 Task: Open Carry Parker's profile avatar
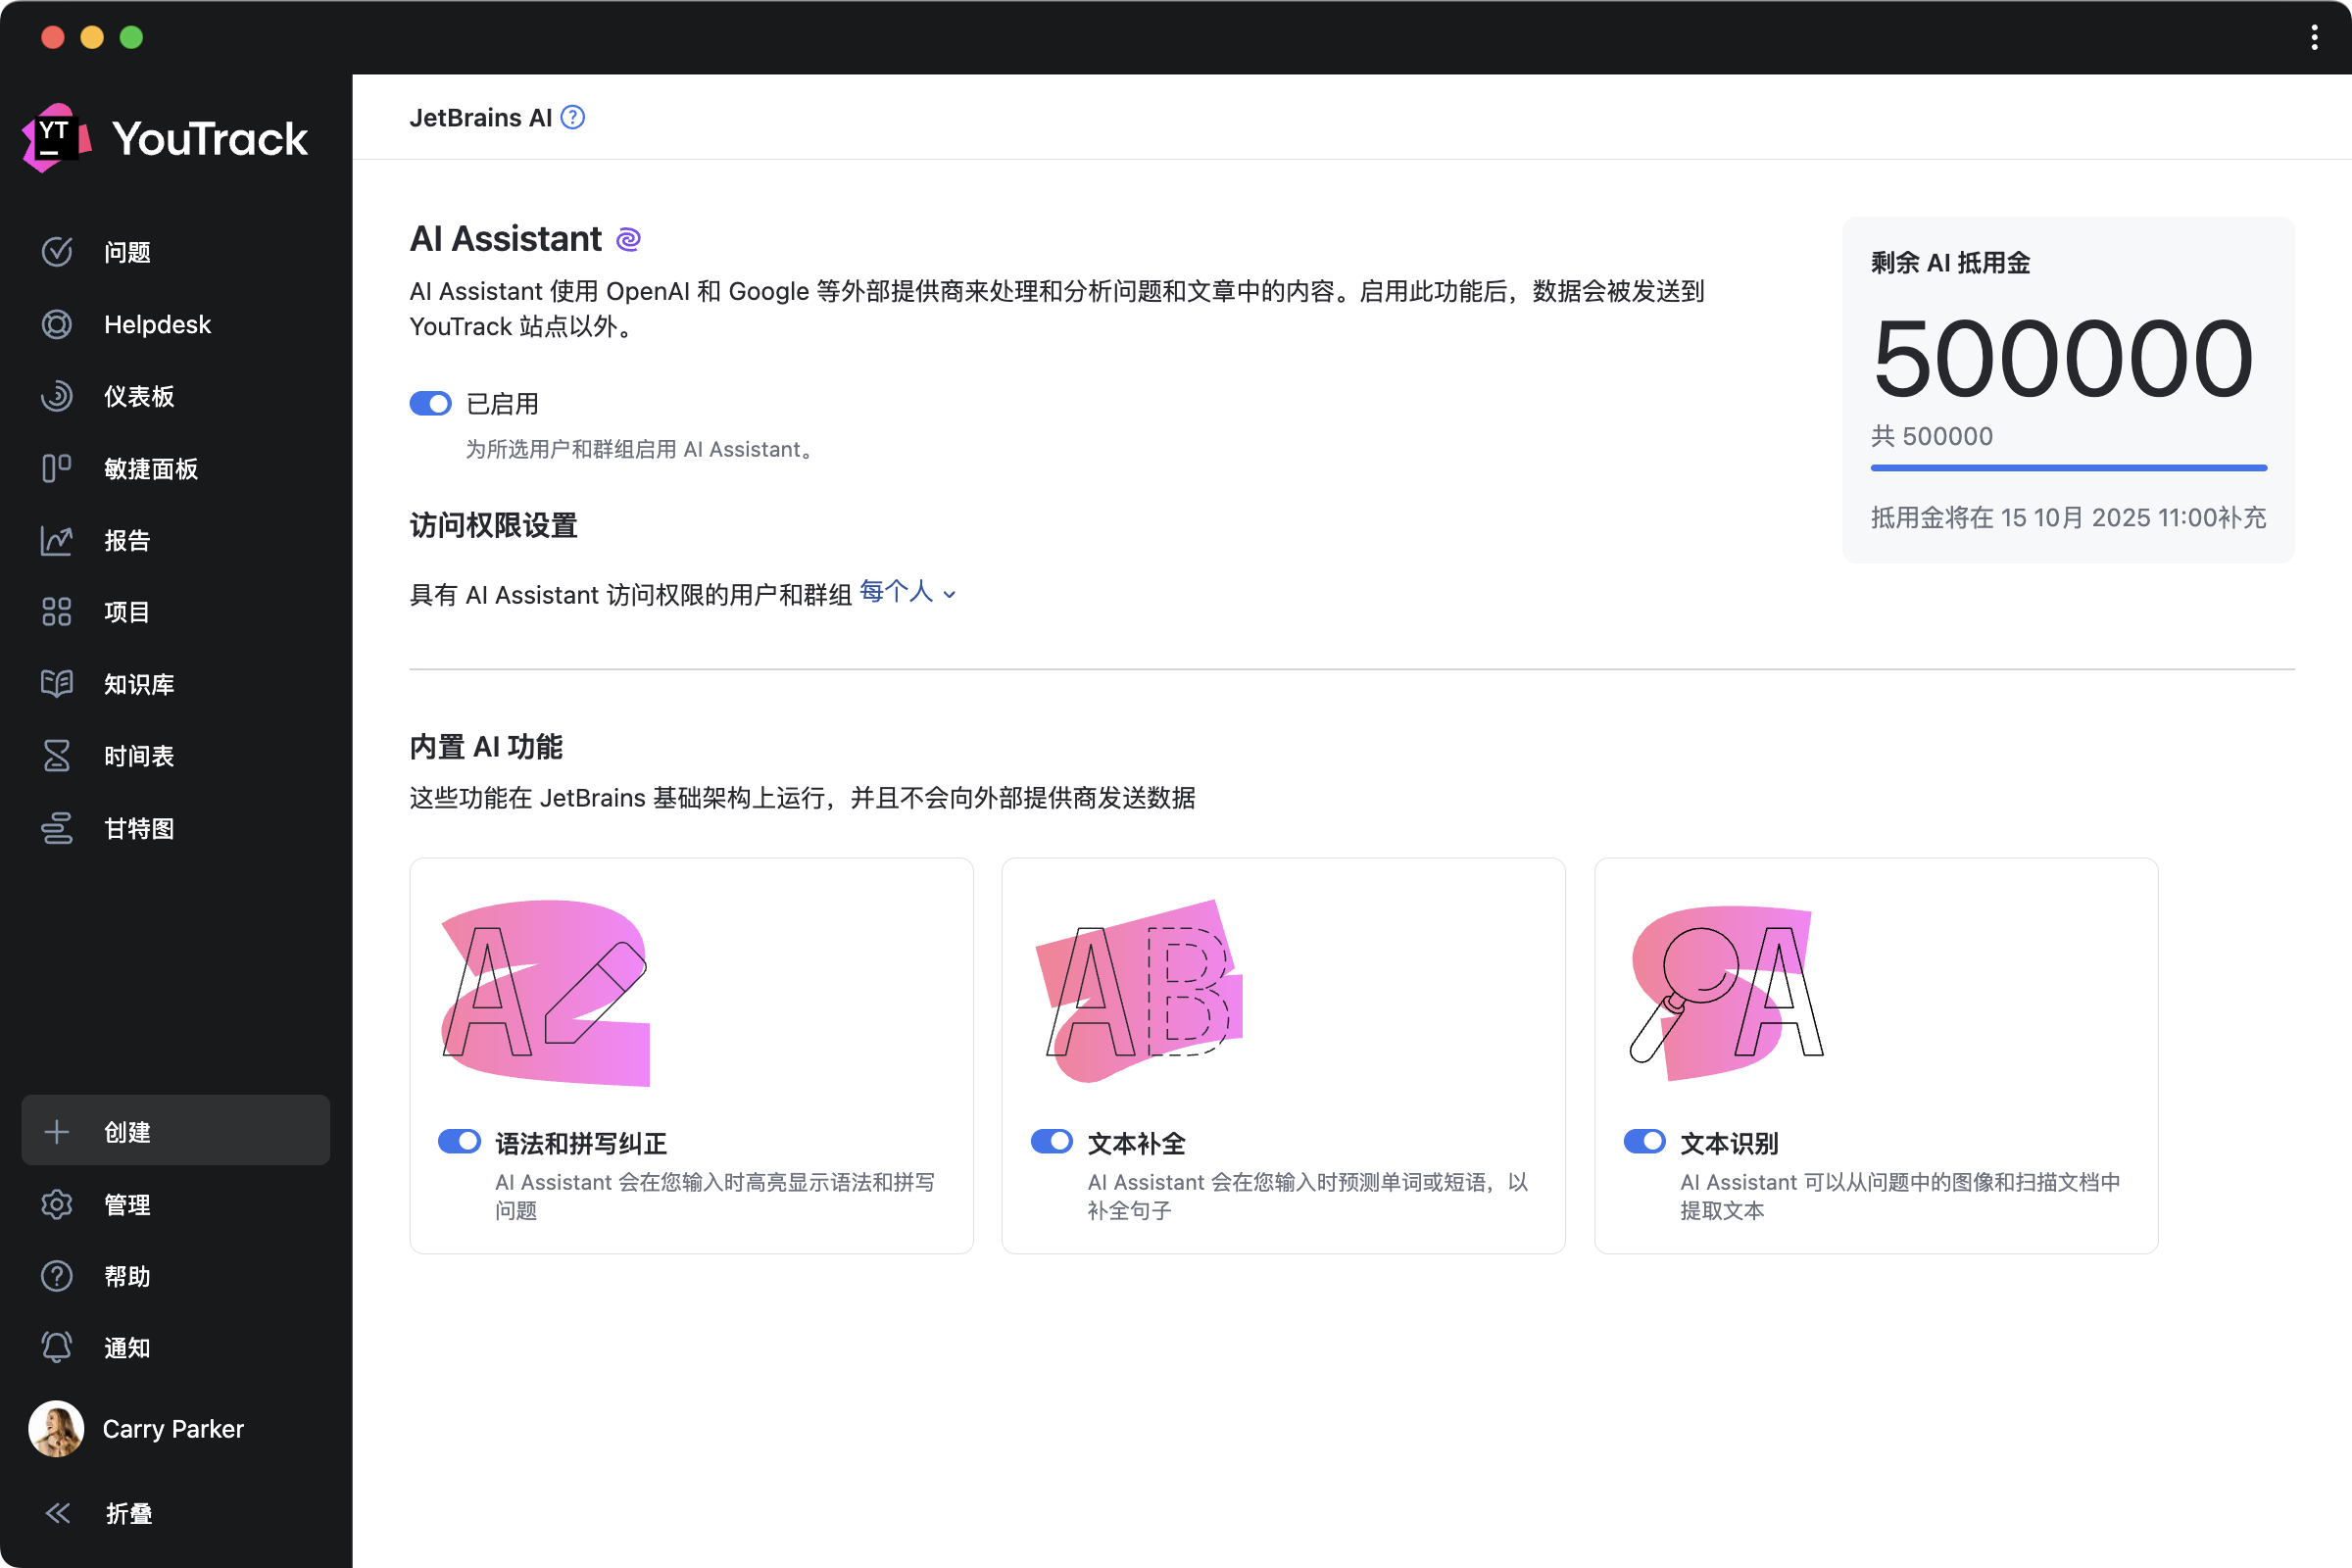tap(56, 1429)
